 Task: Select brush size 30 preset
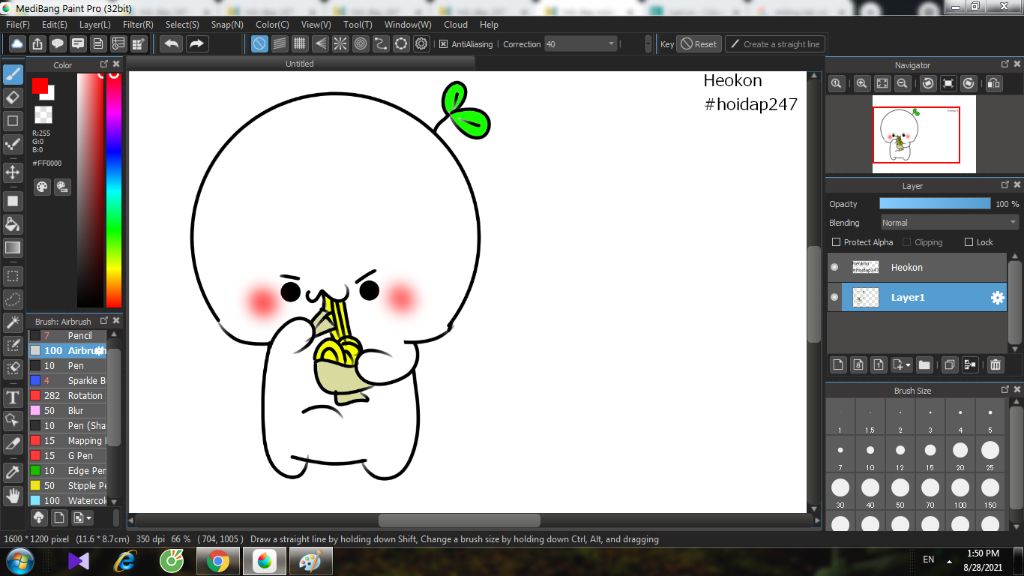(x=840, y=492)
